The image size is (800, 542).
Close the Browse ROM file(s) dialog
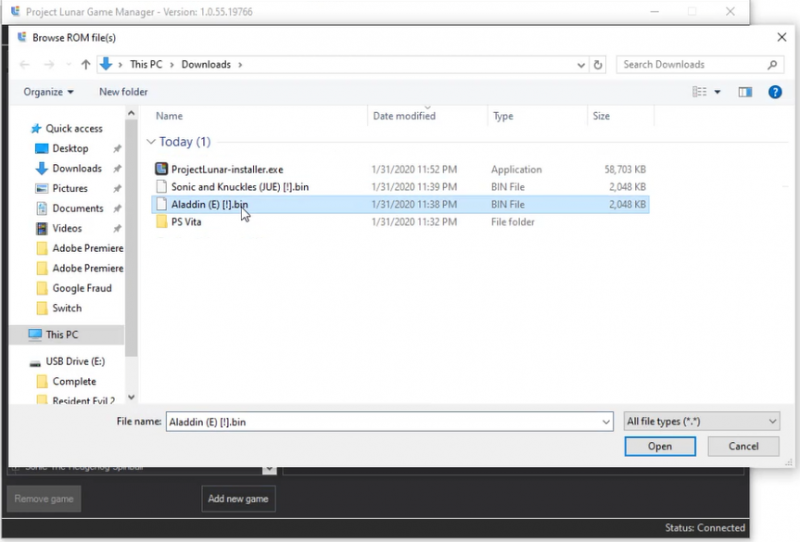(781, 37)
